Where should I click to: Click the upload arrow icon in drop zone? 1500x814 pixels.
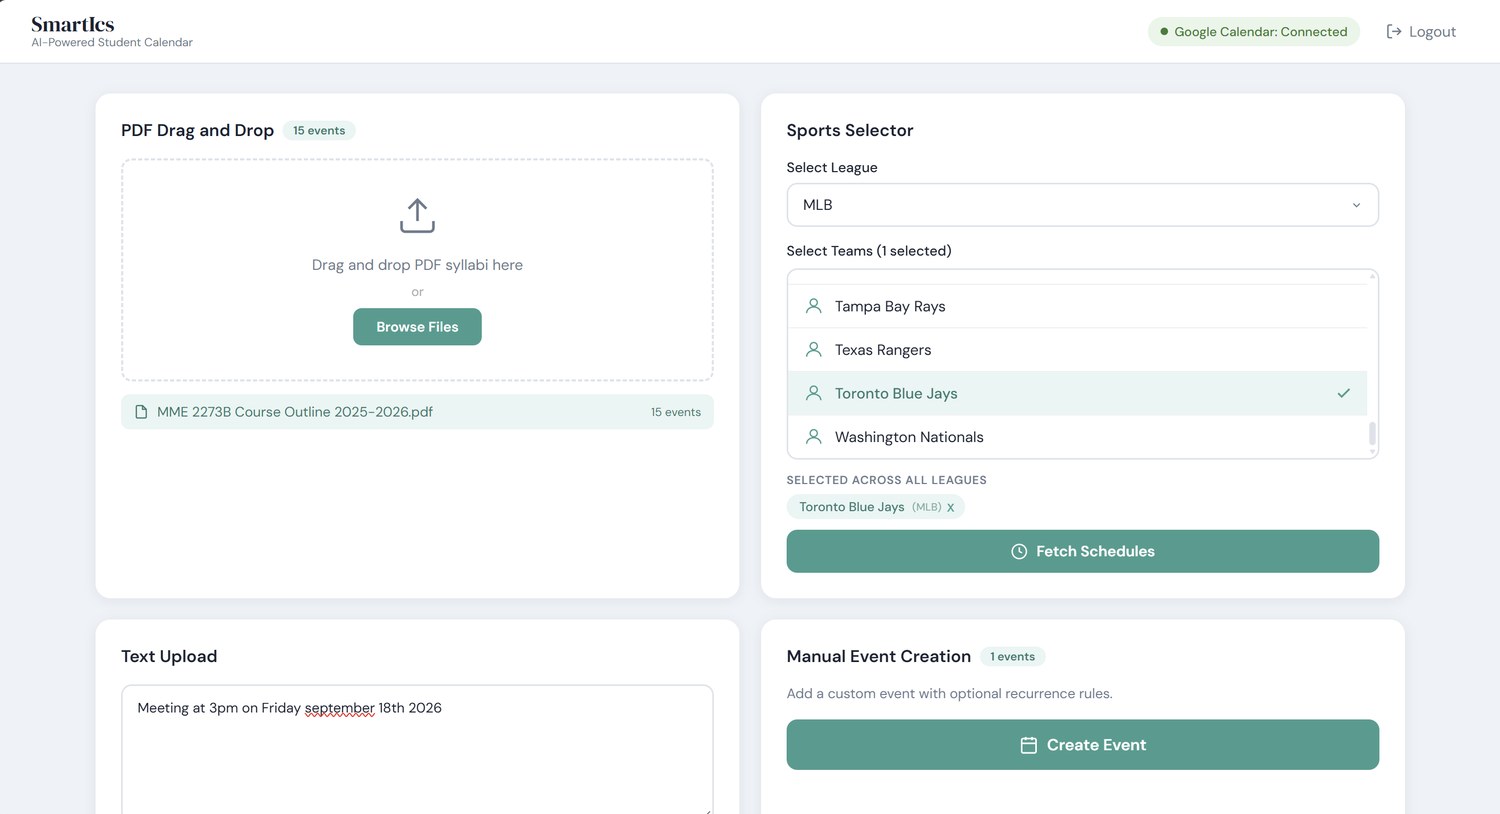(417, 215)
